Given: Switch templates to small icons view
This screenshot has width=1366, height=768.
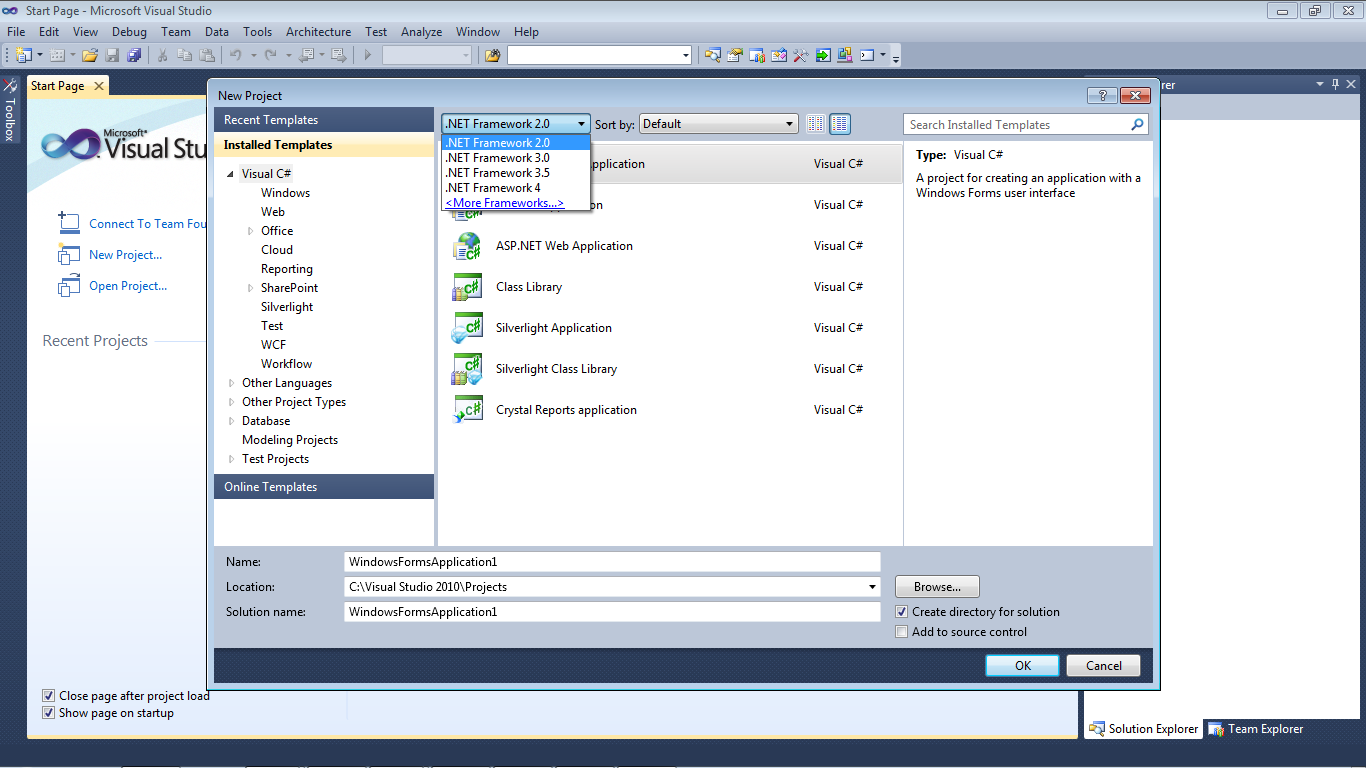Looking at the screenshot, I should click(x=816, y=124).
